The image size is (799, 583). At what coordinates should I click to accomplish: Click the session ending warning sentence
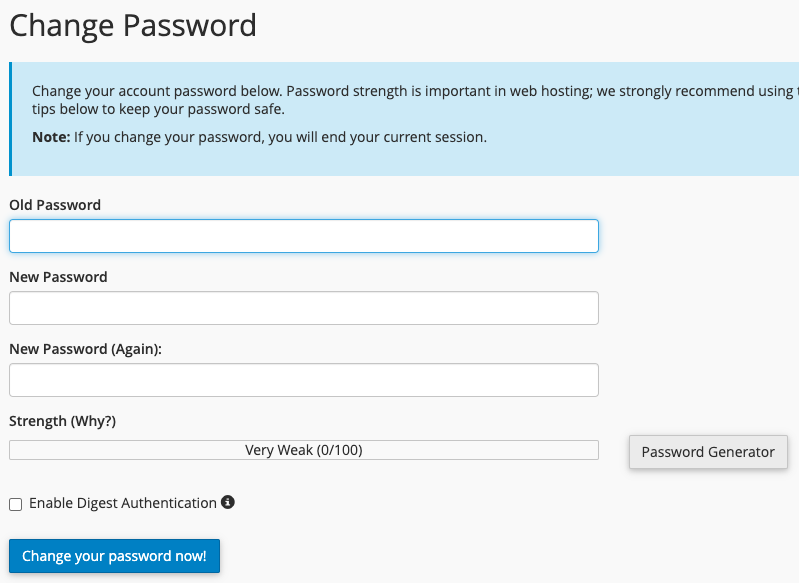click(280, 137)
